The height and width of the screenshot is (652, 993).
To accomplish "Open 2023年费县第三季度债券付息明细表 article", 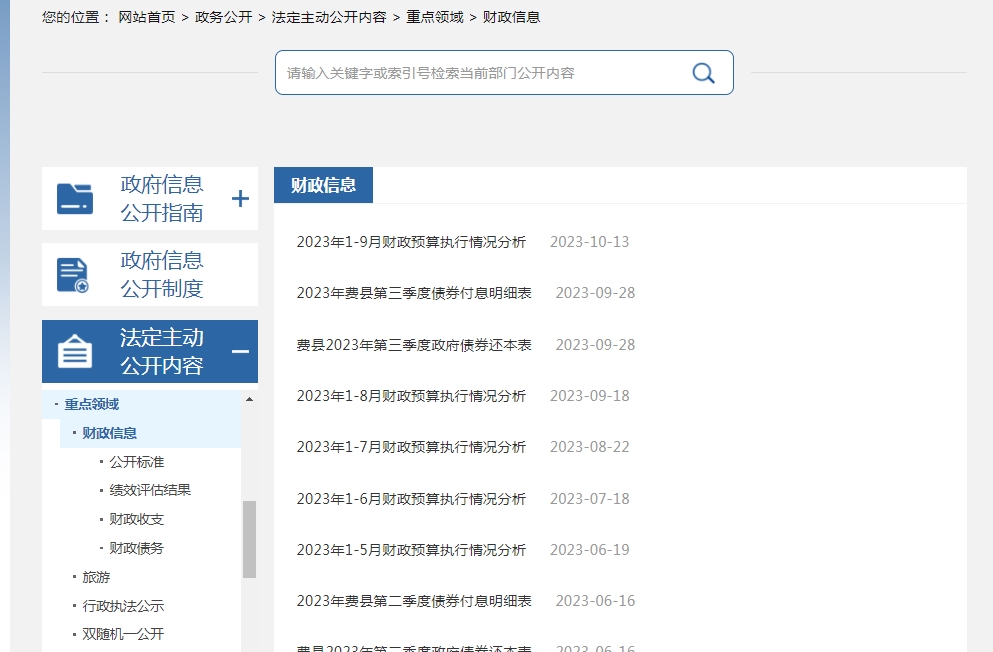I will 414,293.
